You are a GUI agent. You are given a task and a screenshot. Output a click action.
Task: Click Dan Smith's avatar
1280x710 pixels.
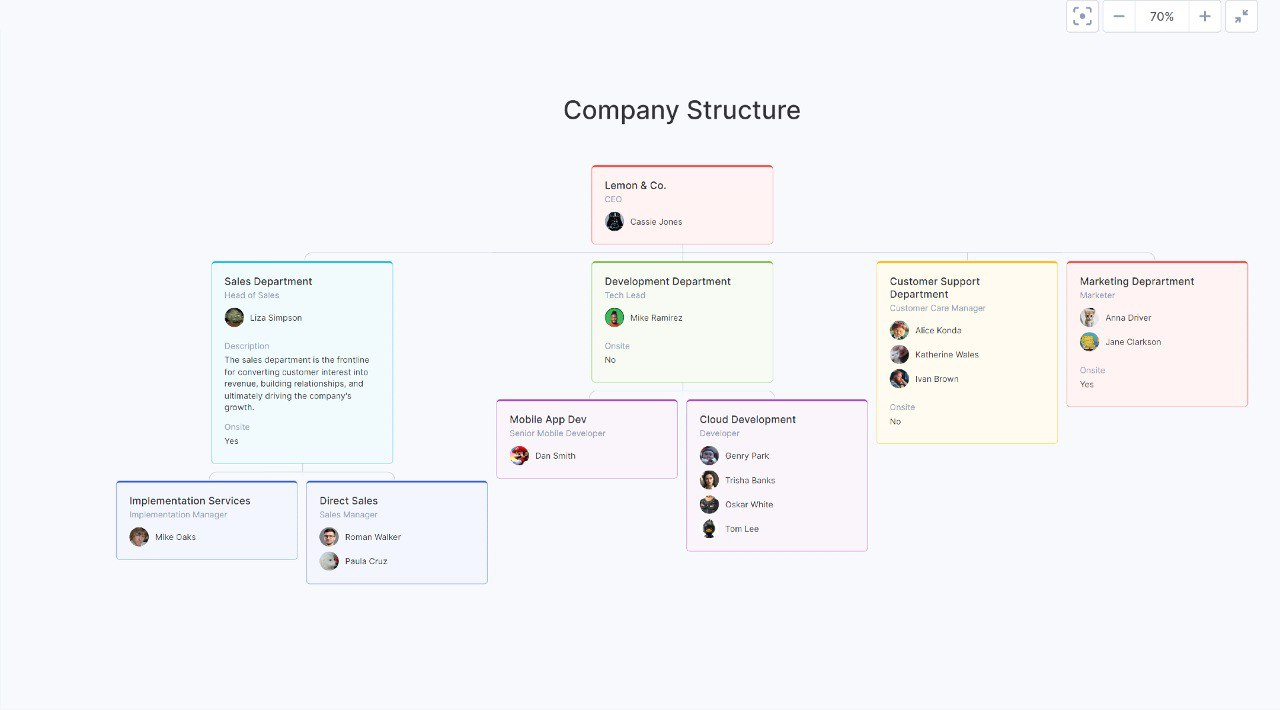tap(519, 455)
